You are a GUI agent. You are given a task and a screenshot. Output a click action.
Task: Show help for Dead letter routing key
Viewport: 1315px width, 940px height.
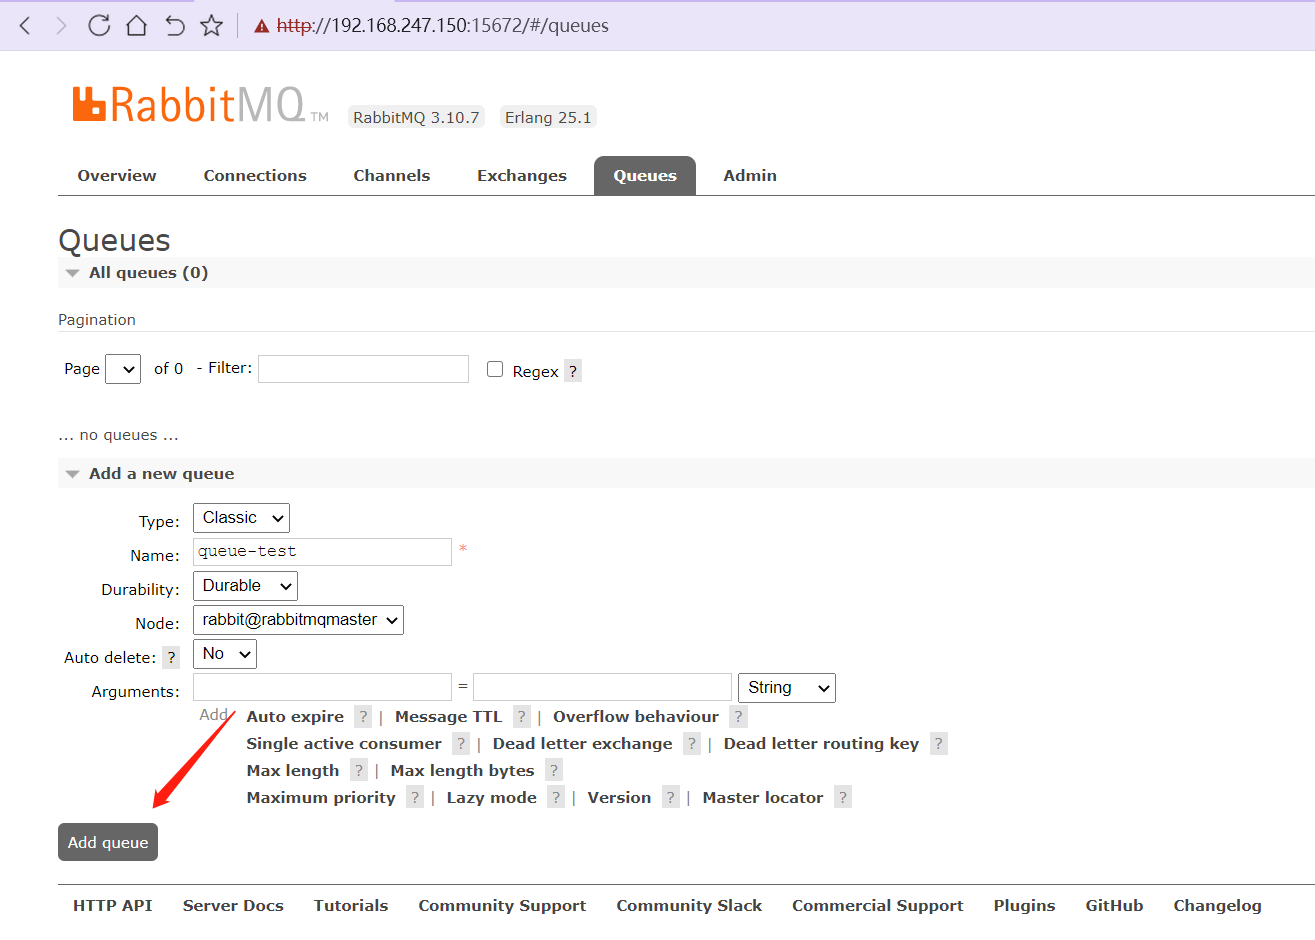point(938,744)
